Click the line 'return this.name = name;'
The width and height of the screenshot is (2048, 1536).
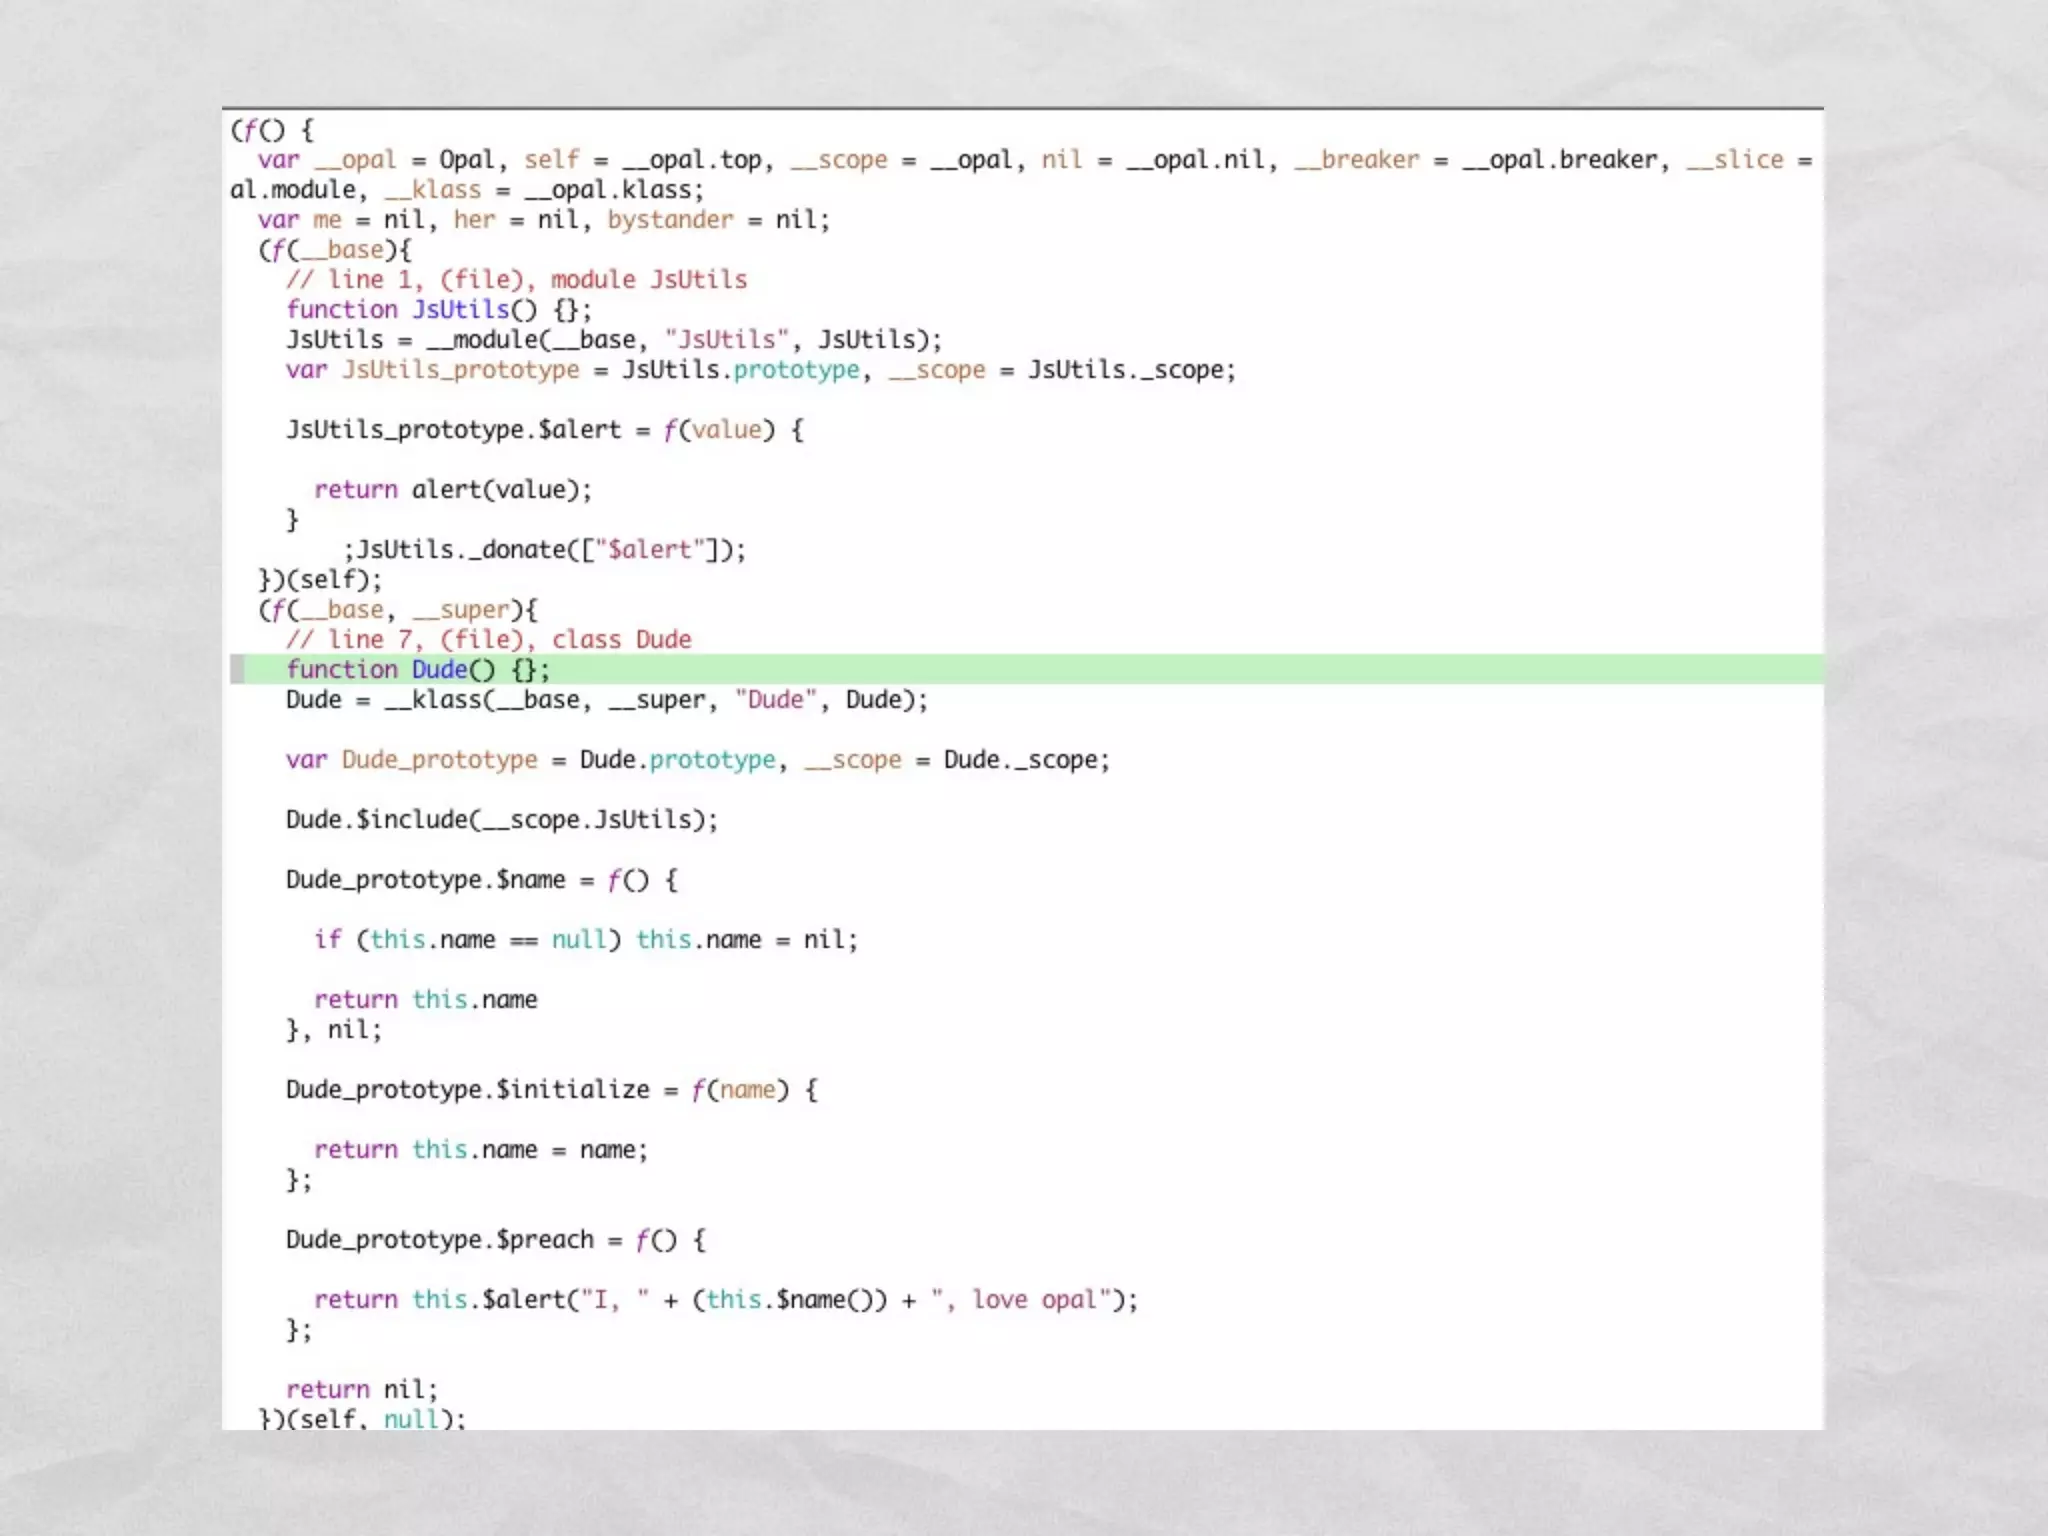(x=481, y=1150)
